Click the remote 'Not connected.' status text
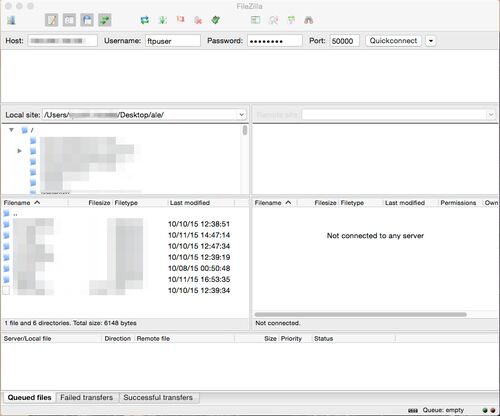500x416 pixels. click(x=278, y=323)
